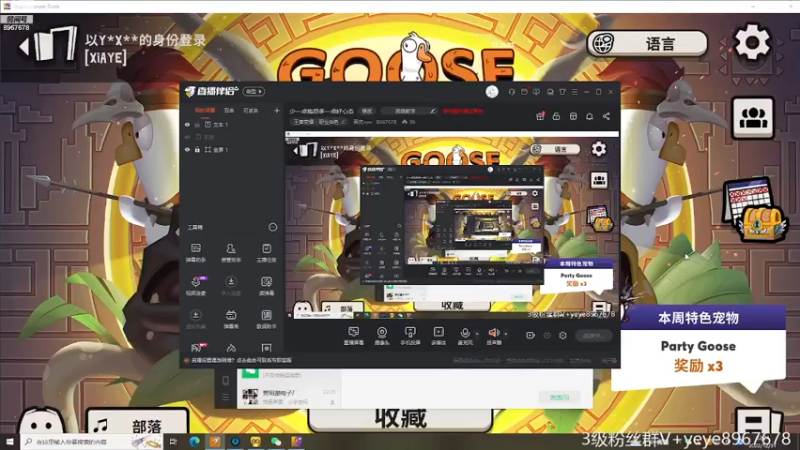The image size is (800, 450).
Task: Expand speaker options arrow
Action: click(506, 334)
